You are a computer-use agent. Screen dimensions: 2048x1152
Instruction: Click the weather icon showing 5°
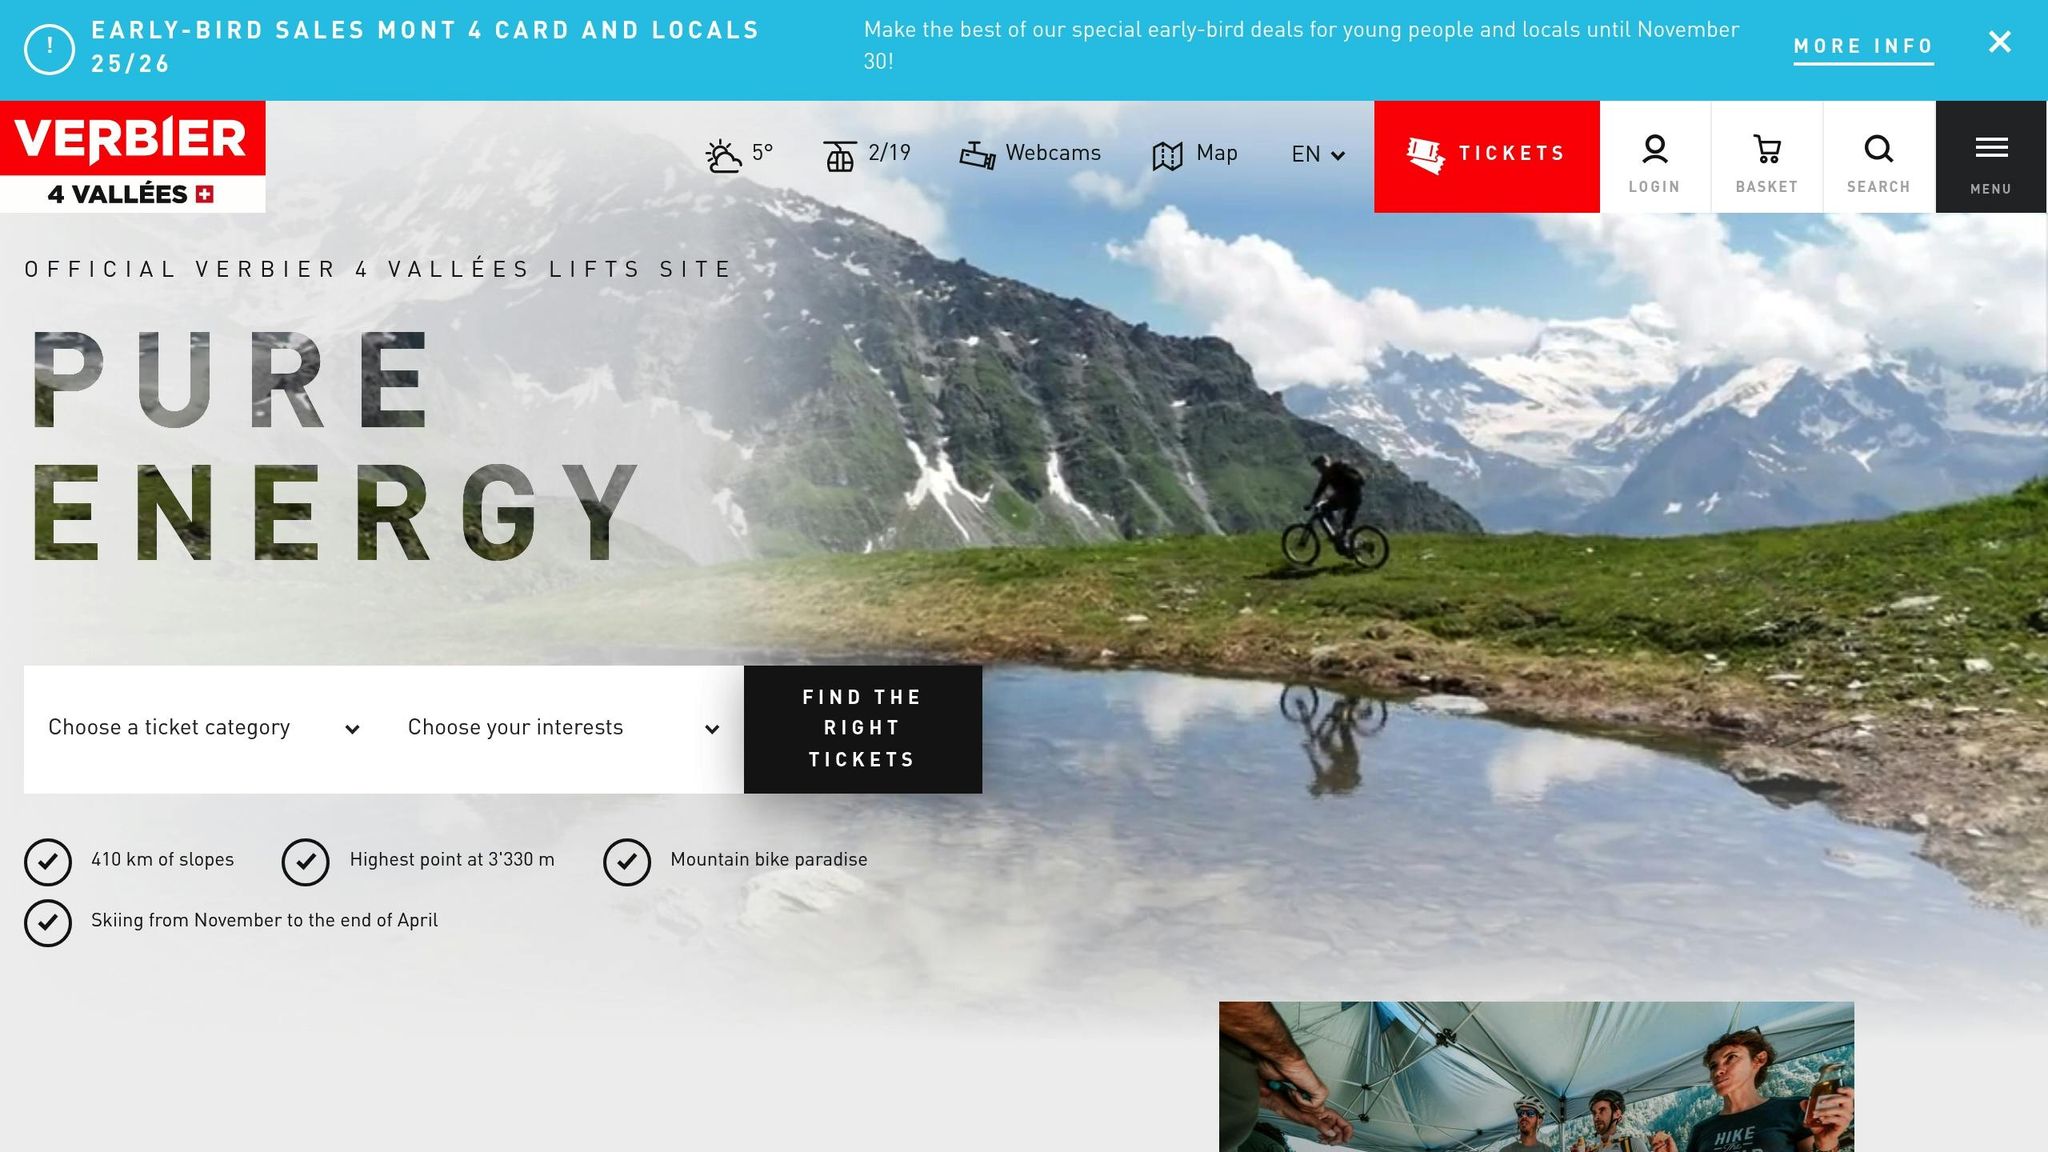(x=723, y=156)
